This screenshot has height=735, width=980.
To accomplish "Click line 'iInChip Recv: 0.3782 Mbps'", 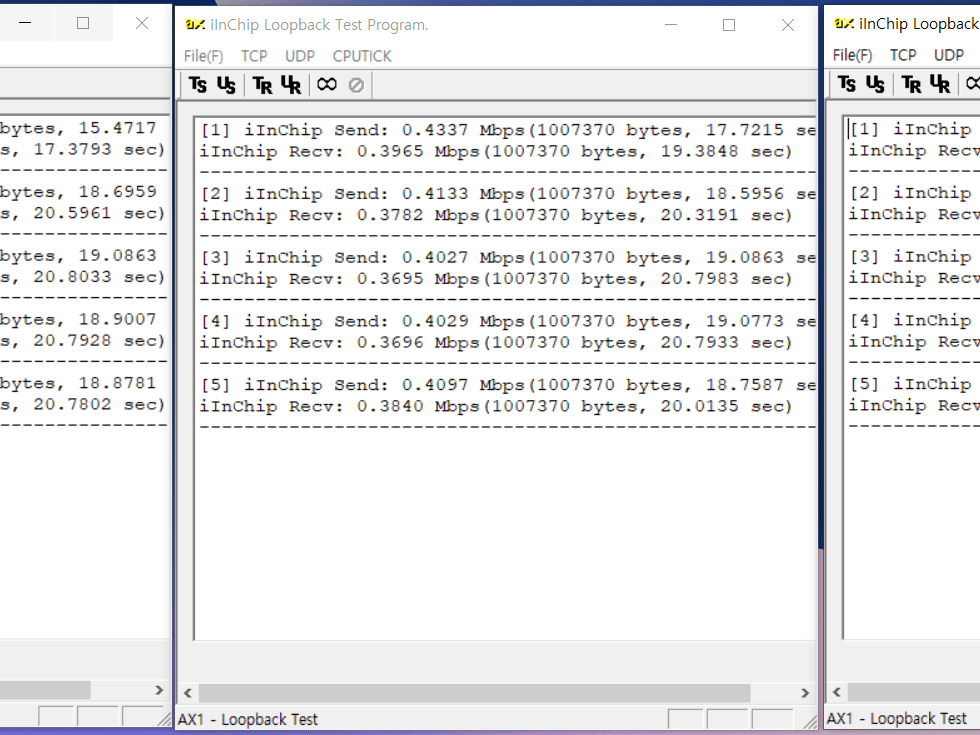I will click(x=496, y=215).
